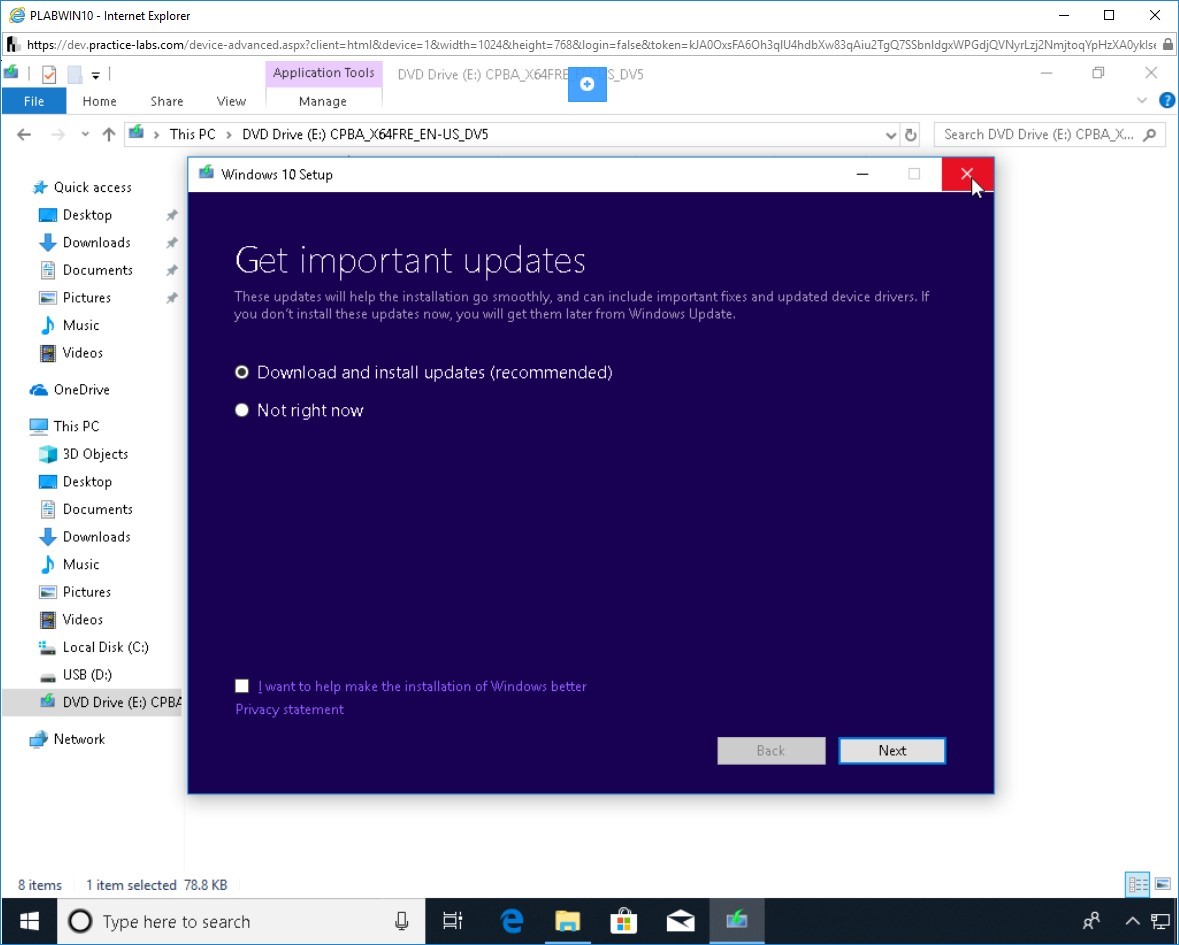Open Customize Quick Access Toolbar dropdown
1179x945 pixels.
pyautogui.click(x=95, y=75)
